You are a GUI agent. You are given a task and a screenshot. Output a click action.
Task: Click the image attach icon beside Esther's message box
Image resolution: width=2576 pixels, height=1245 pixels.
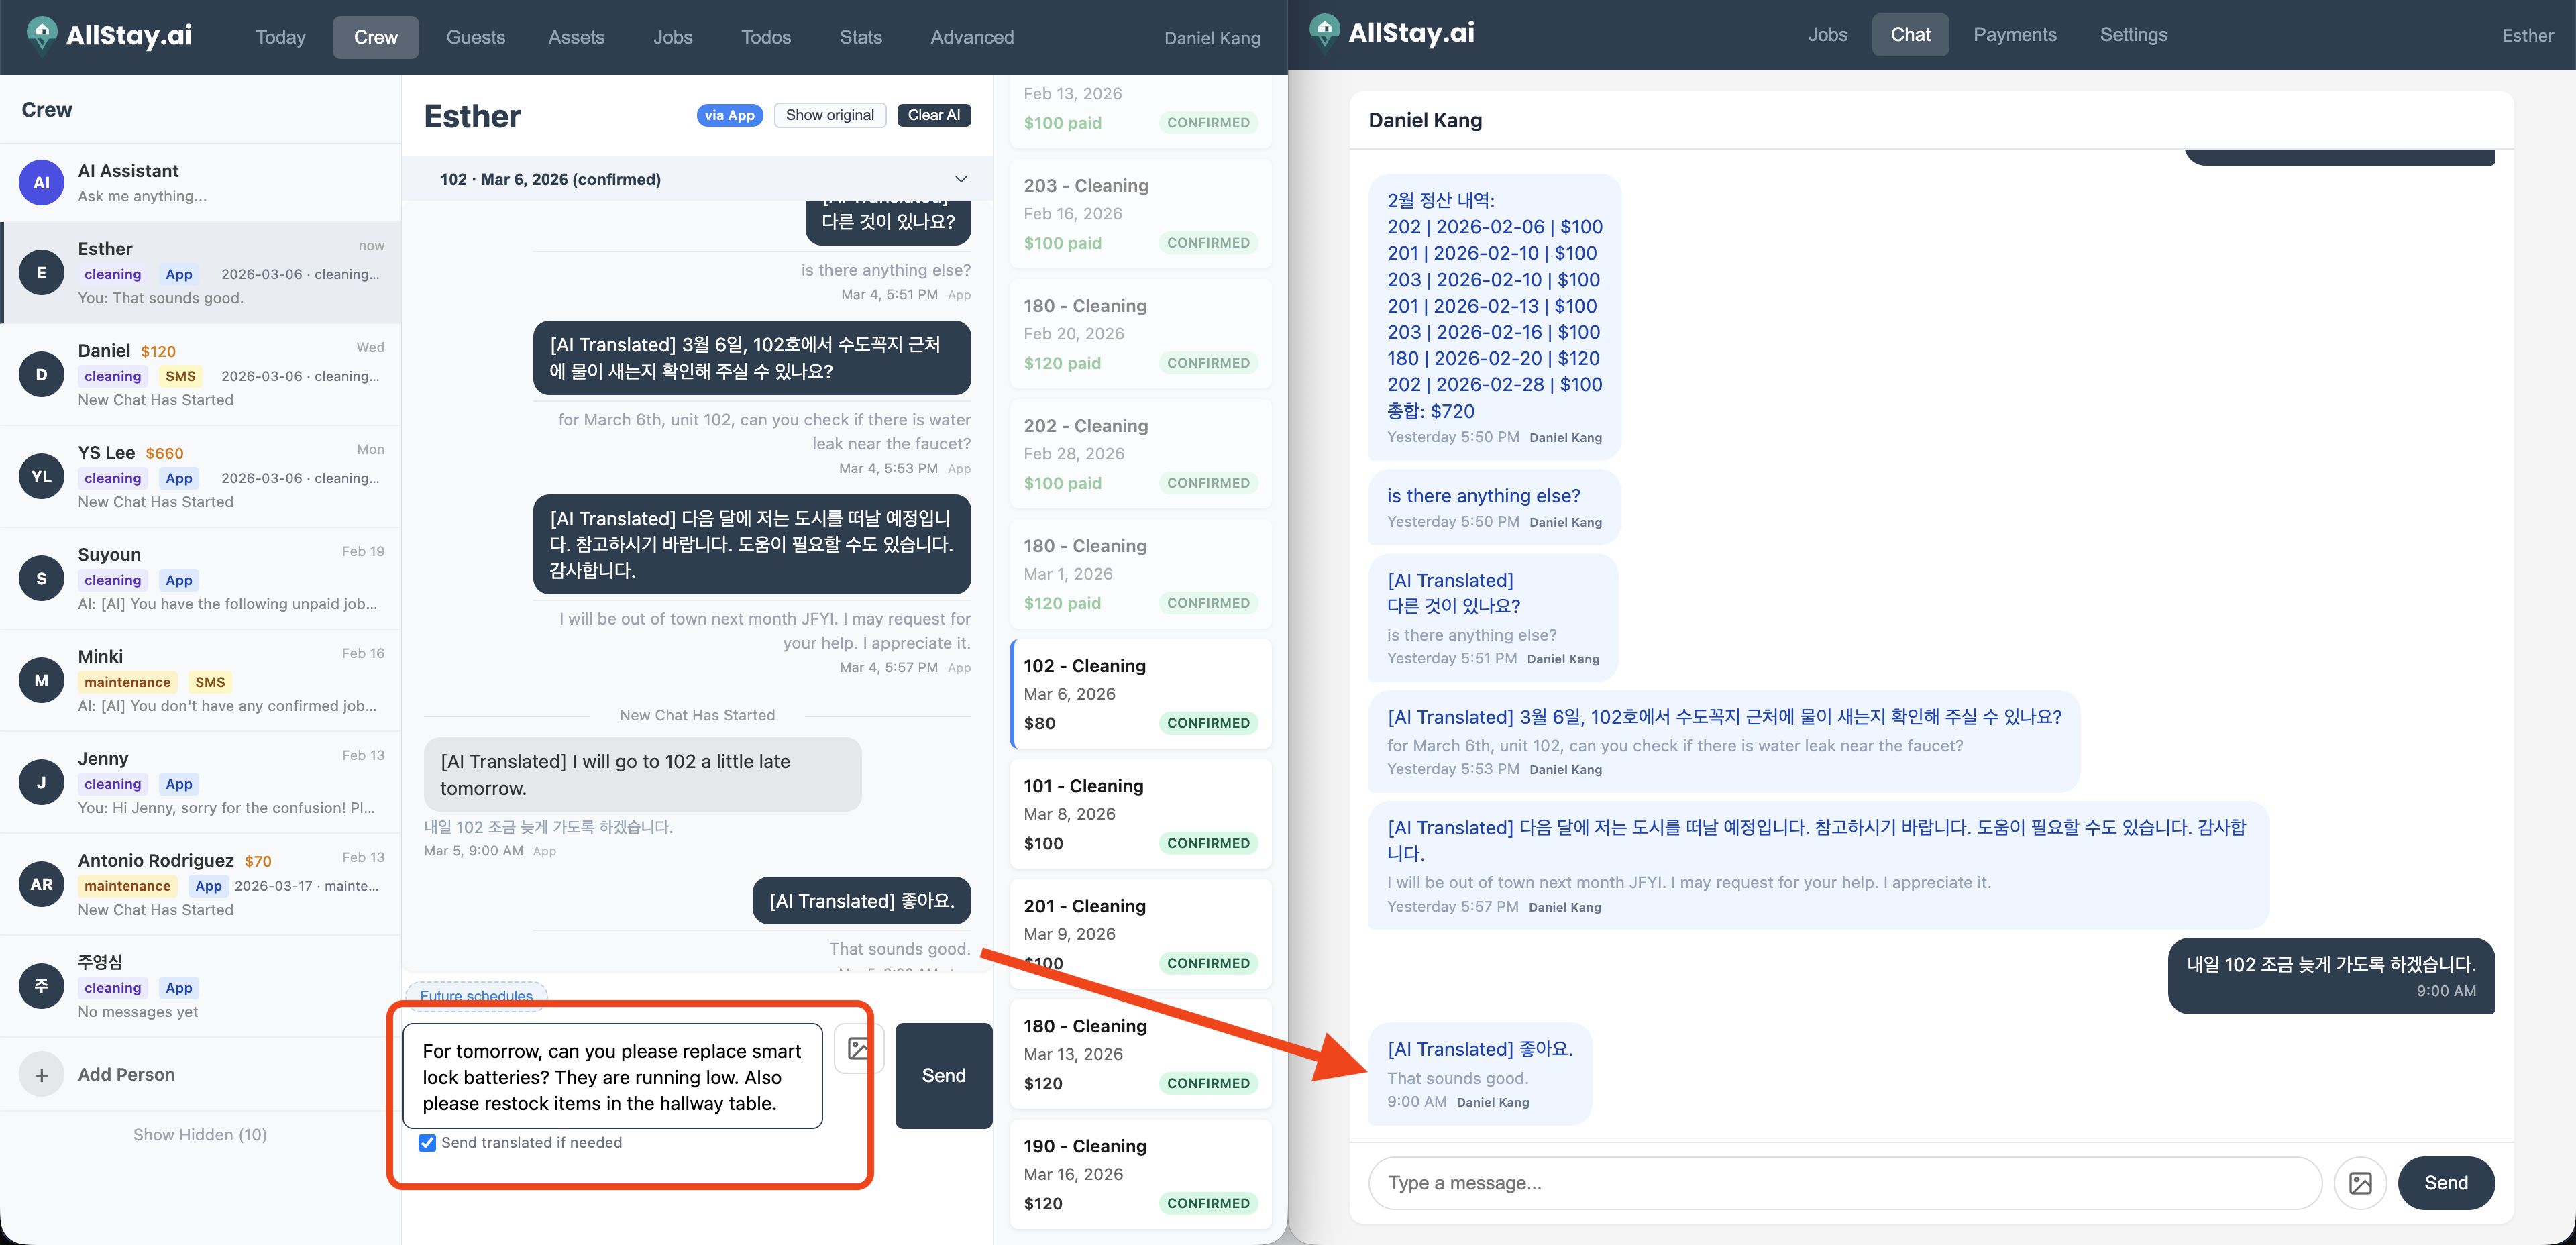coord(858,1048)
